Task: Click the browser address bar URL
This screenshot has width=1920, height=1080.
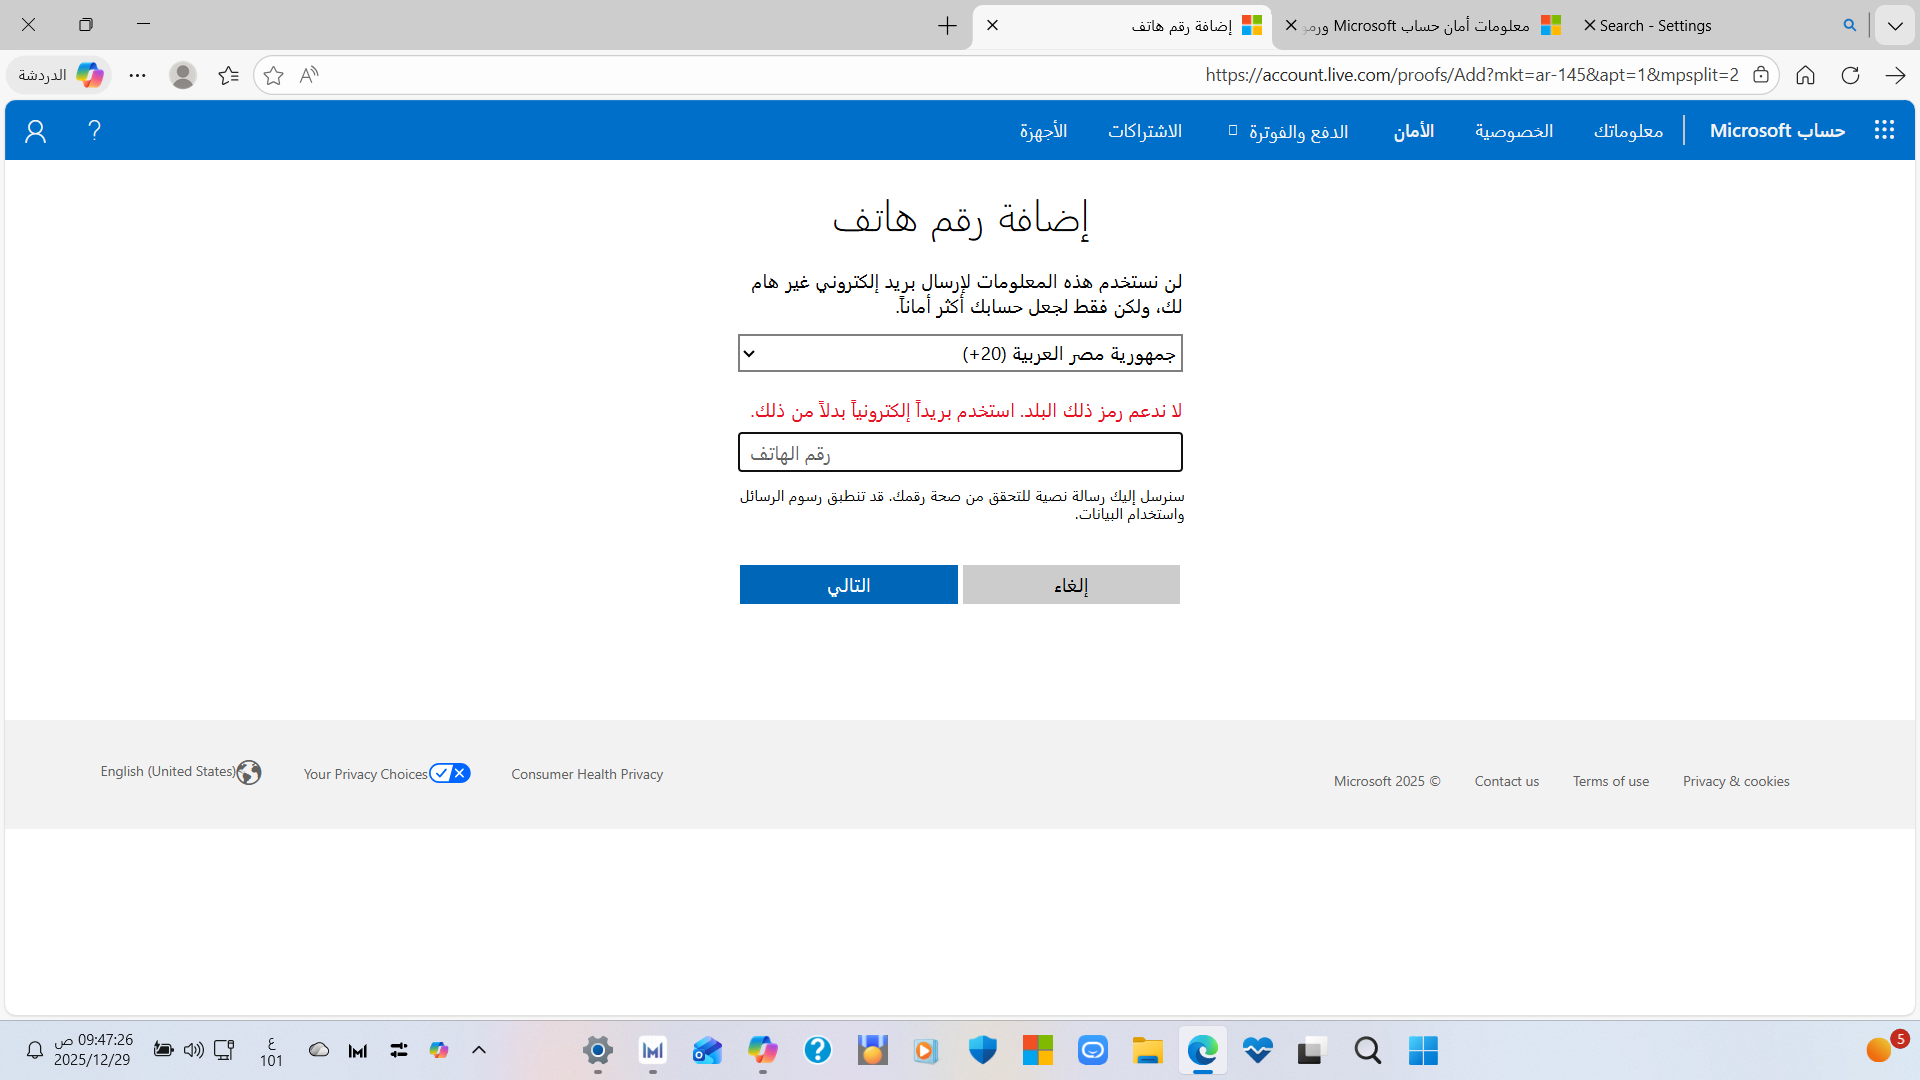Action: 1471,75
